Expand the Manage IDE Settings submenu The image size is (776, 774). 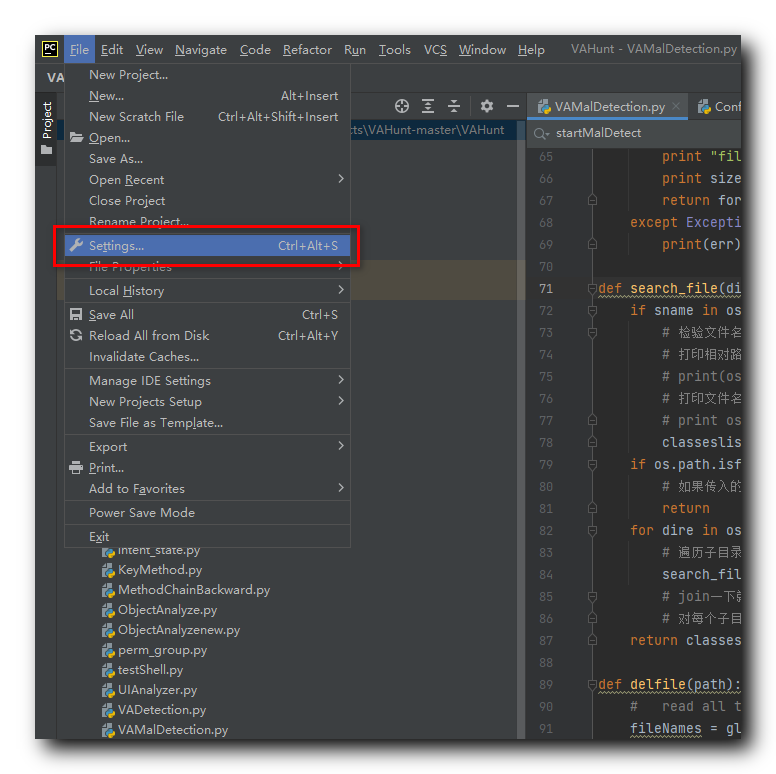(x=207, y=381)
